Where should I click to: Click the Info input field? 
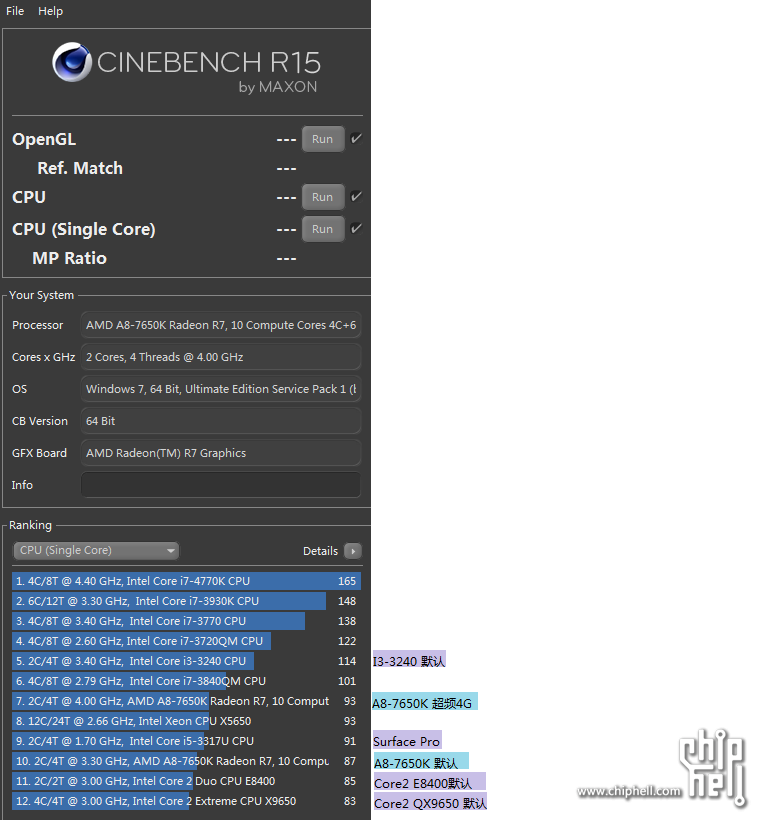[x=221, y=485]
